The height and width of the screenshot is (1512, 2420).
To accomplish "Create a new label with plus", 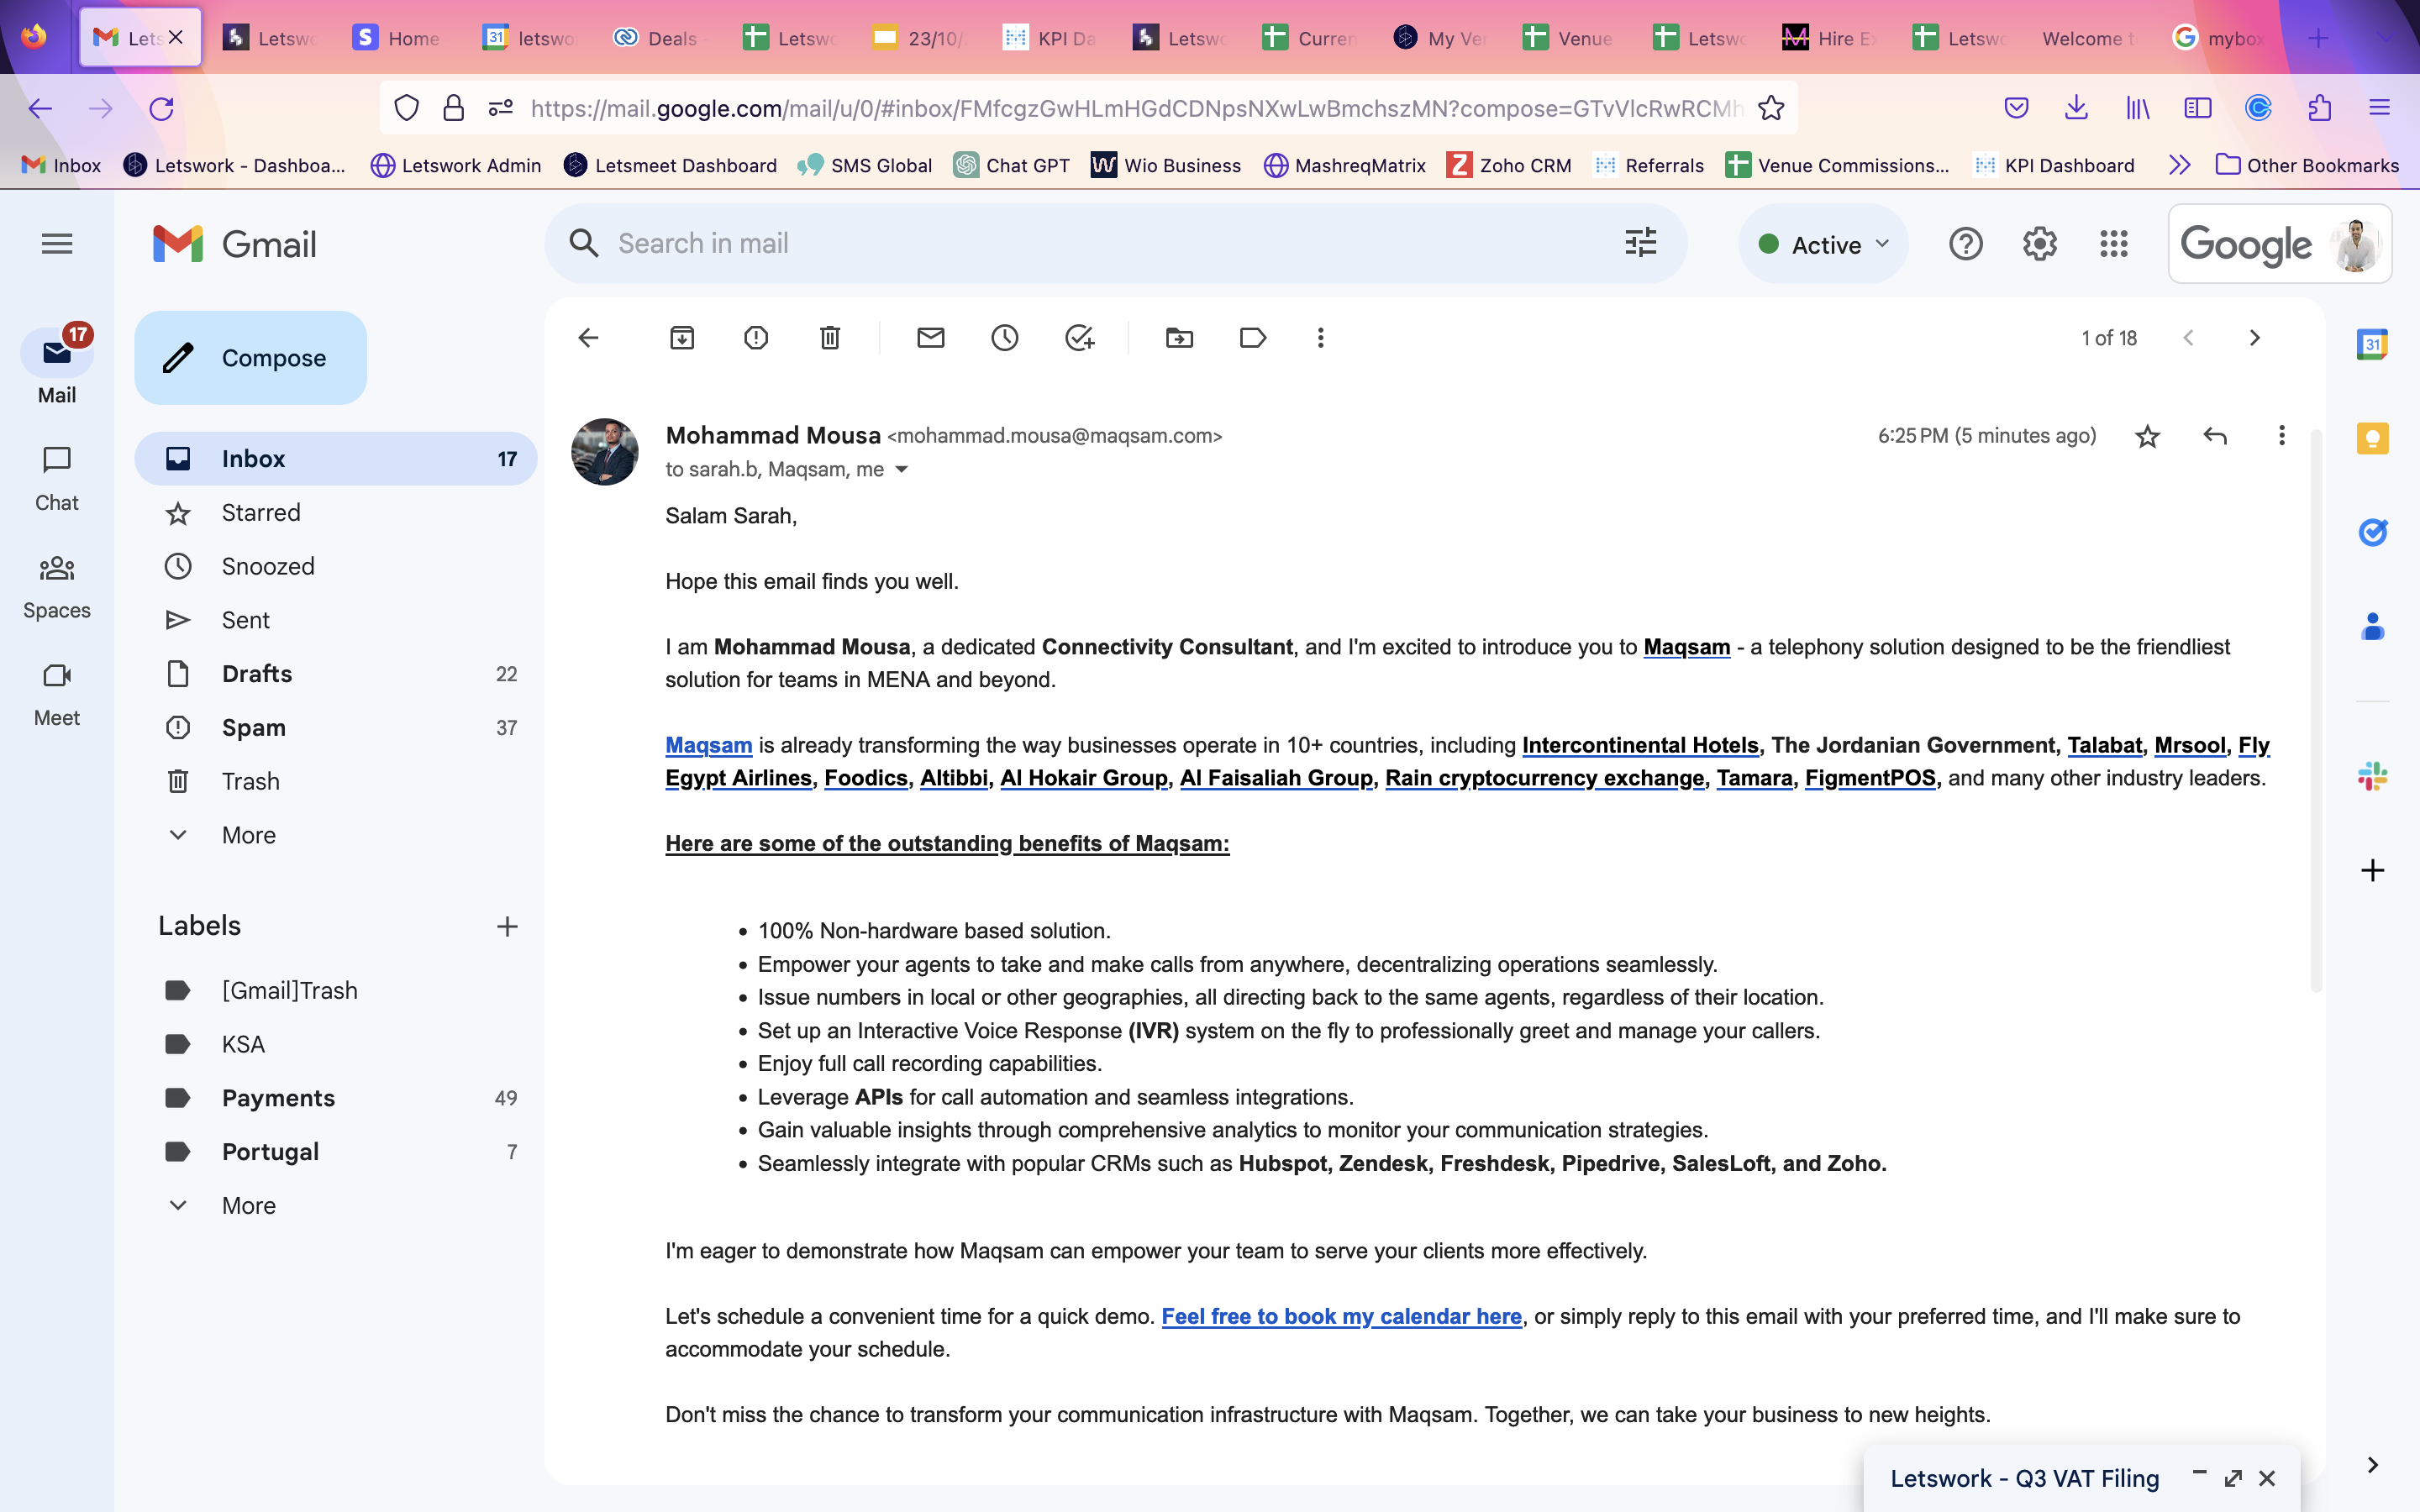I will (x=507, y=926).
